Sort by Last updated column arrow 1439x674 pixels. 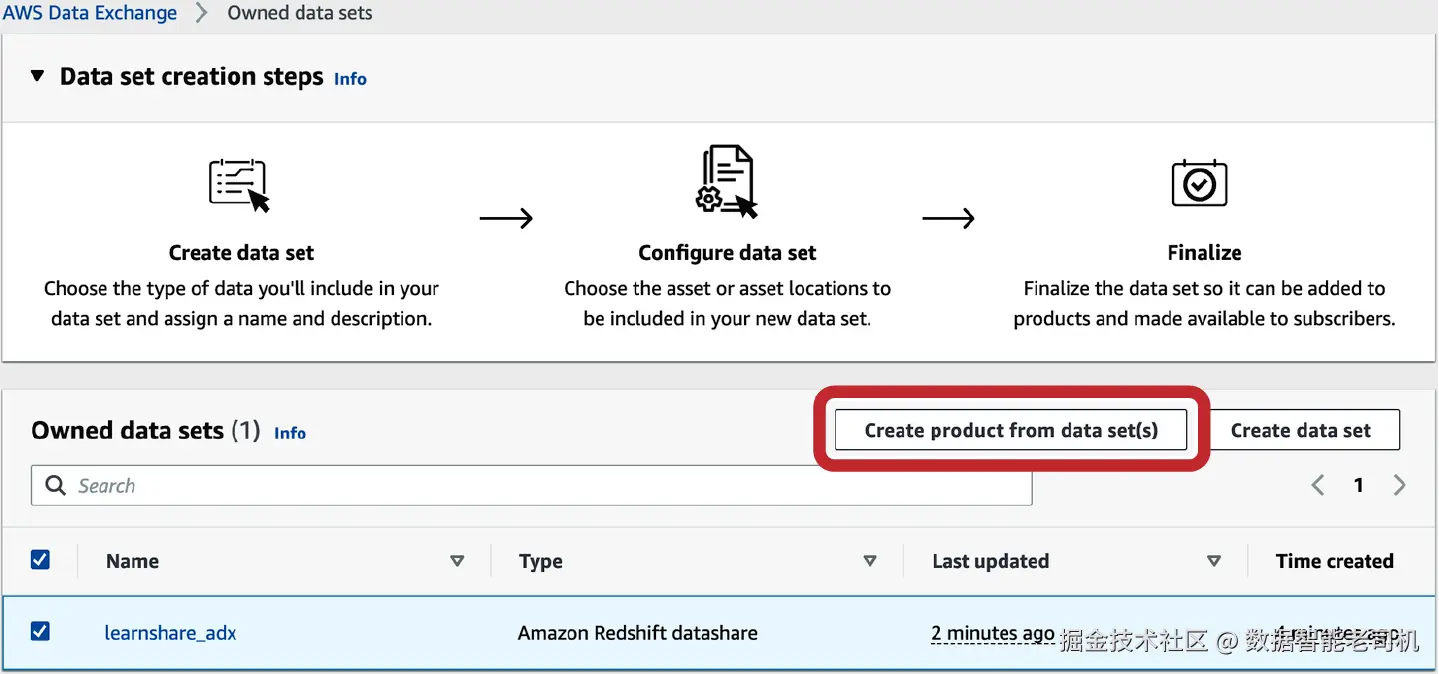[1214, 561]
